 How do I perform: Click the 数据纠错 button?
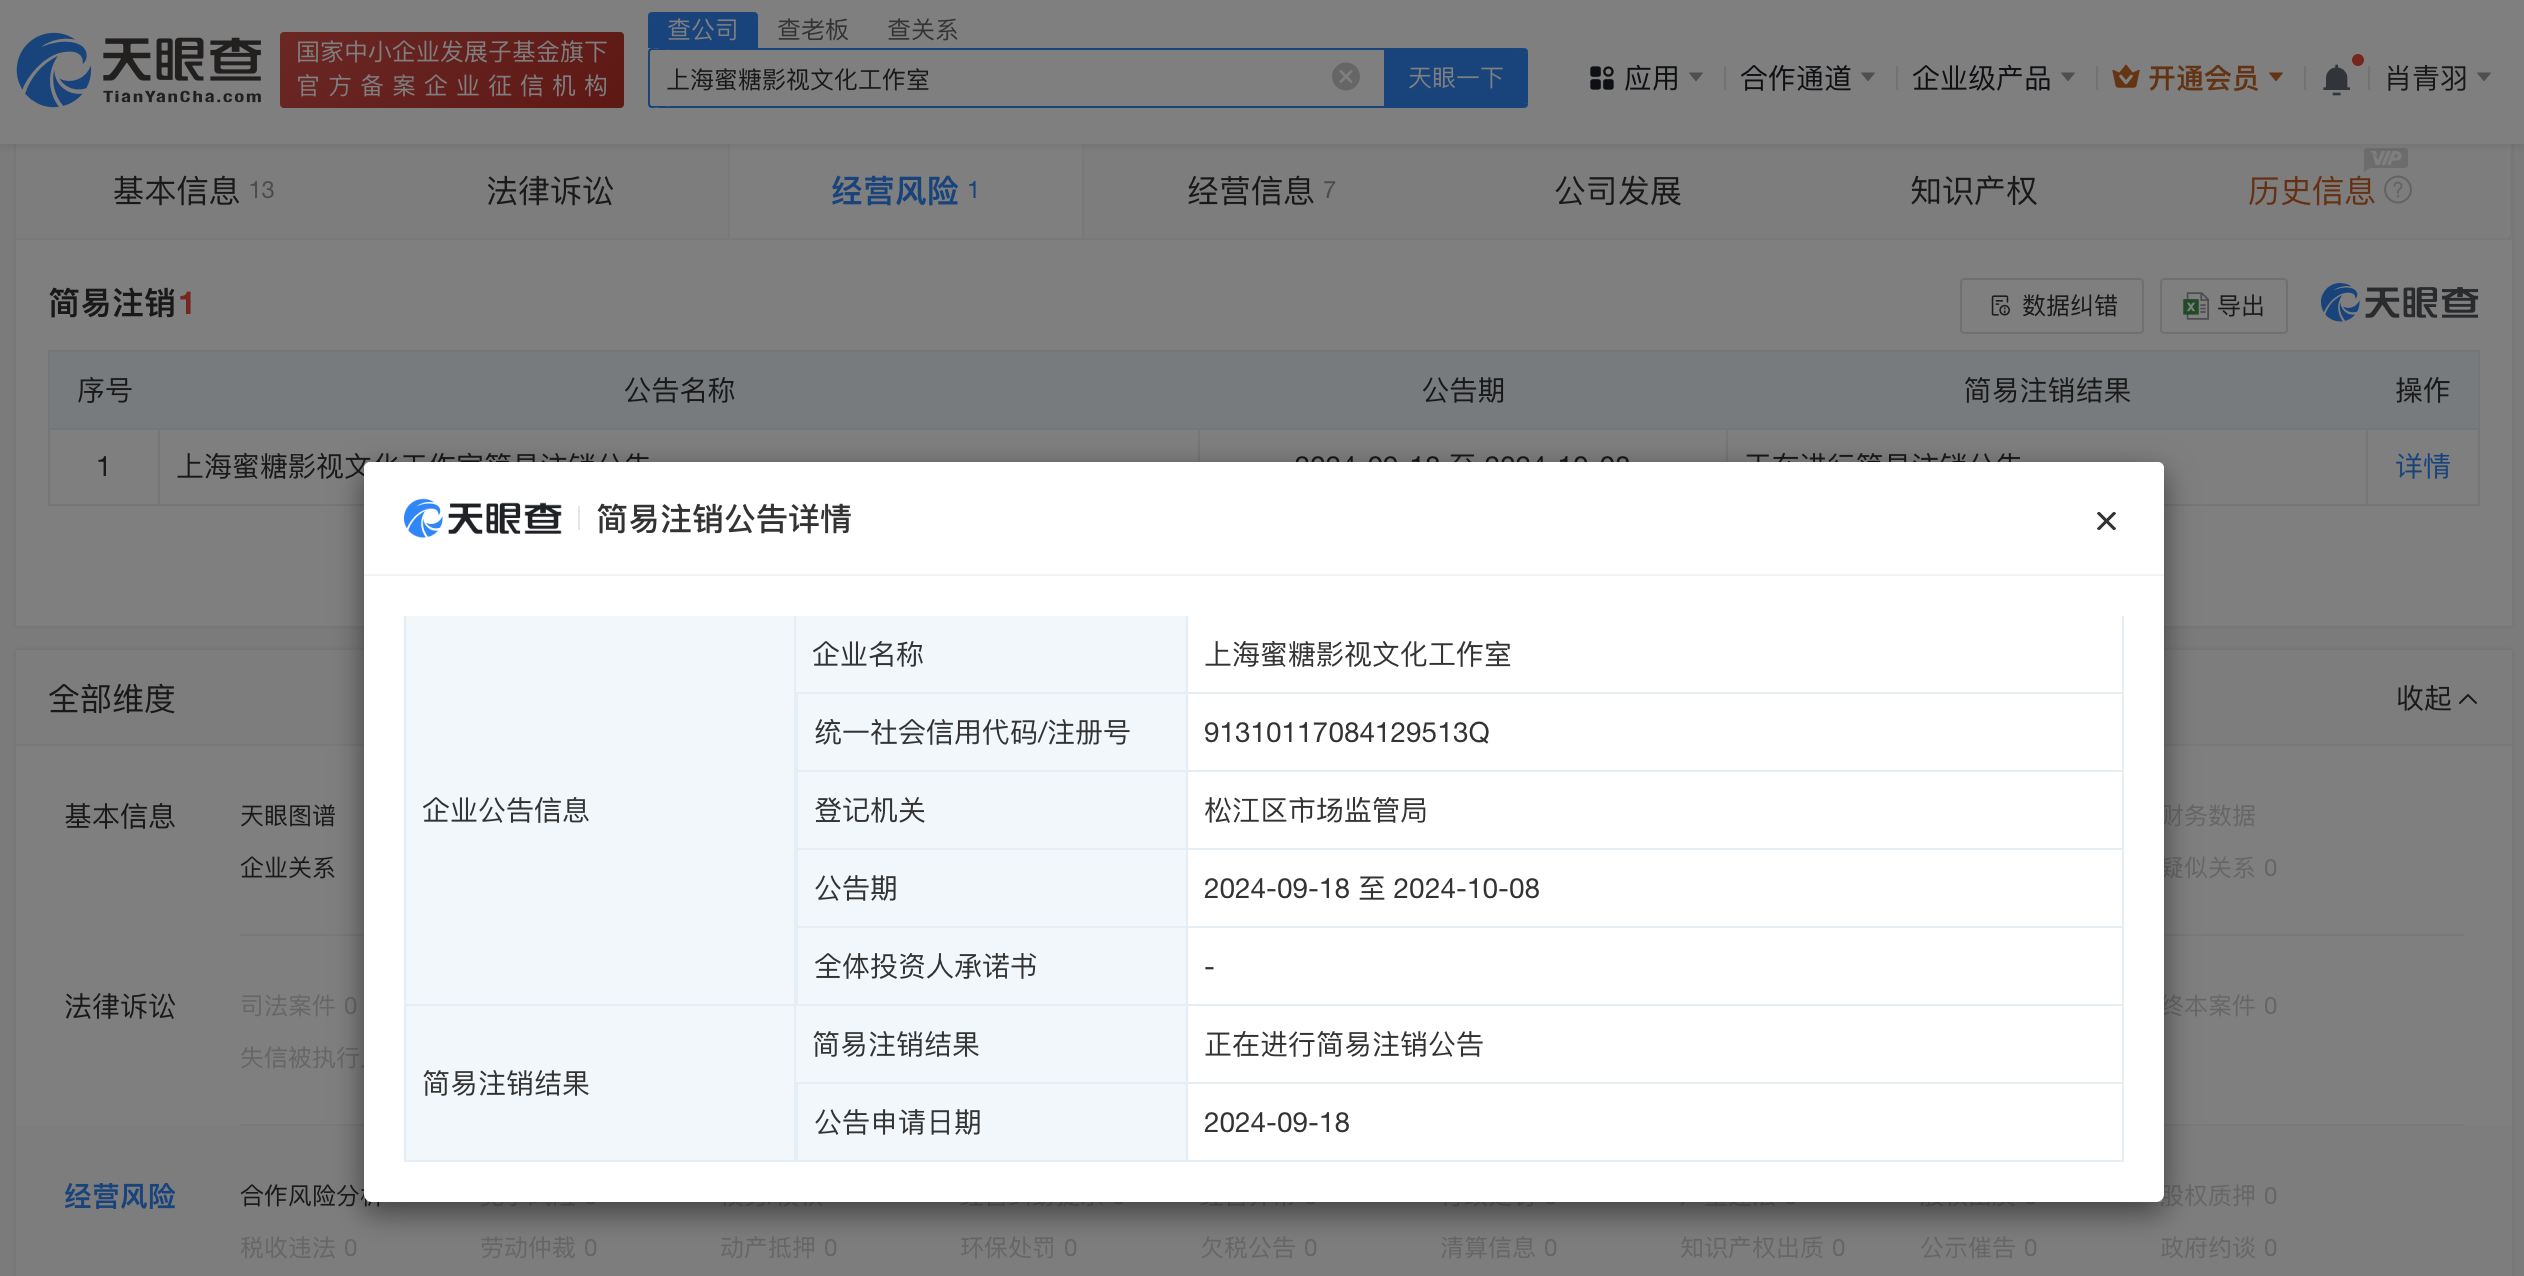tap(2051, 306)
